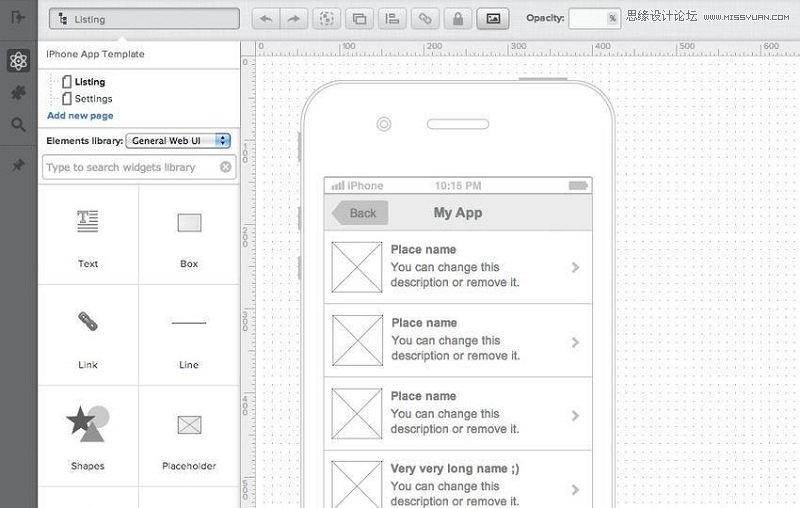Click the group selection toolbar icon

click(x=327, y=19)
